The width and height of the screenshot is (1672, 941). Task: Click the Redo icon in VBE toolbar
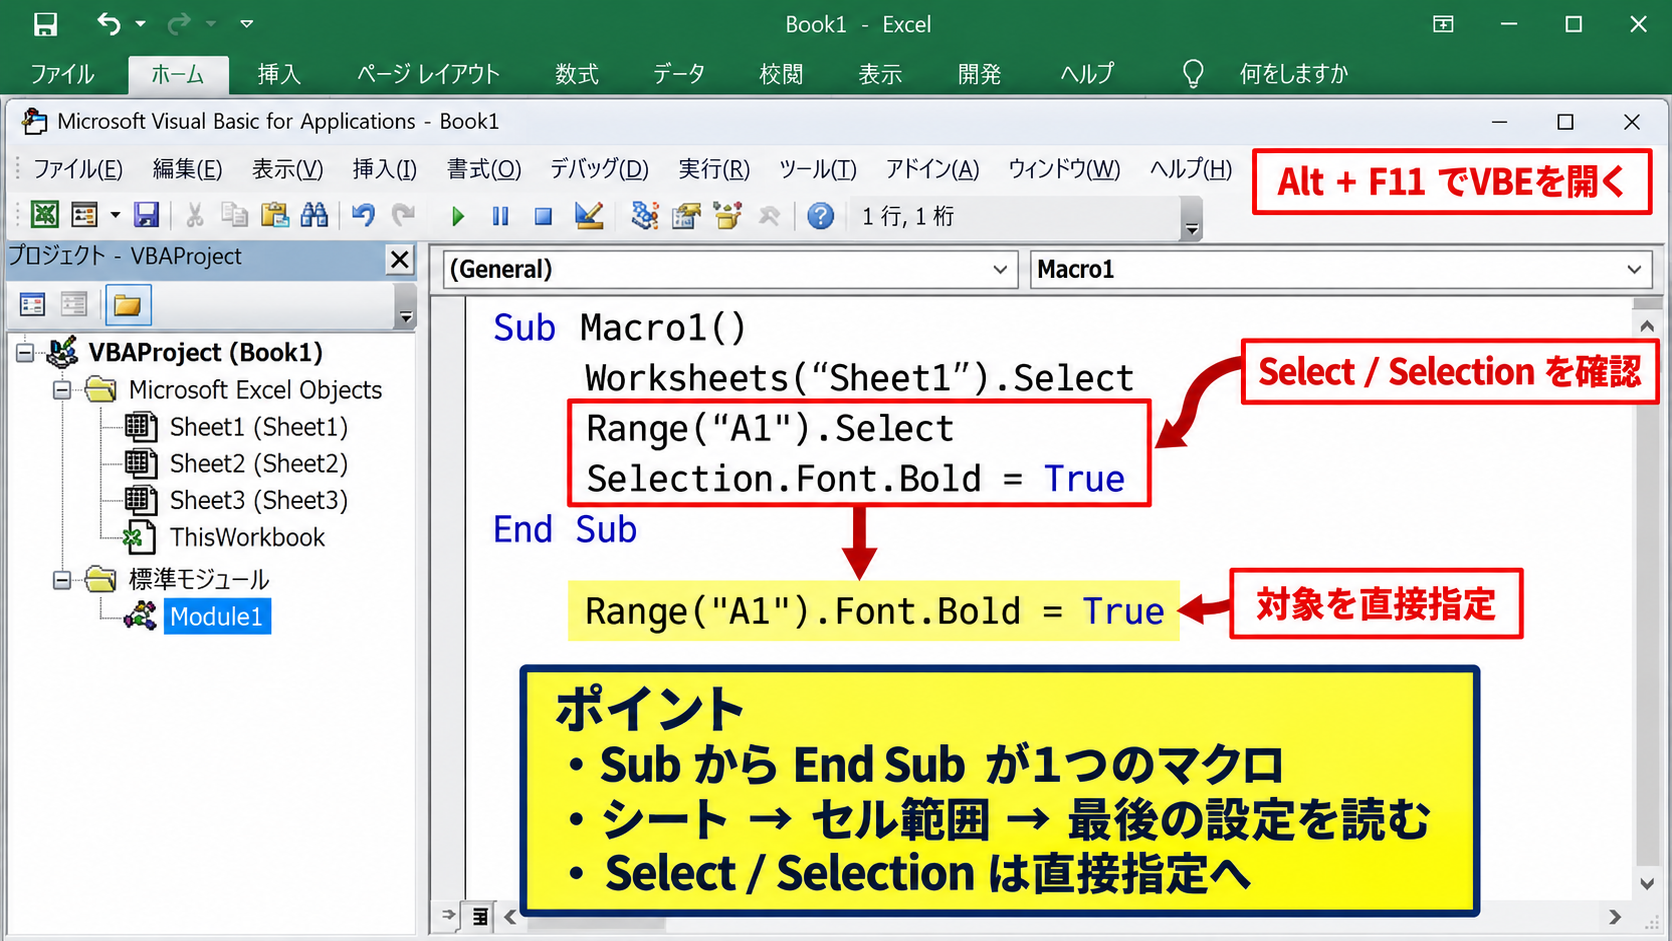point(403,215)
